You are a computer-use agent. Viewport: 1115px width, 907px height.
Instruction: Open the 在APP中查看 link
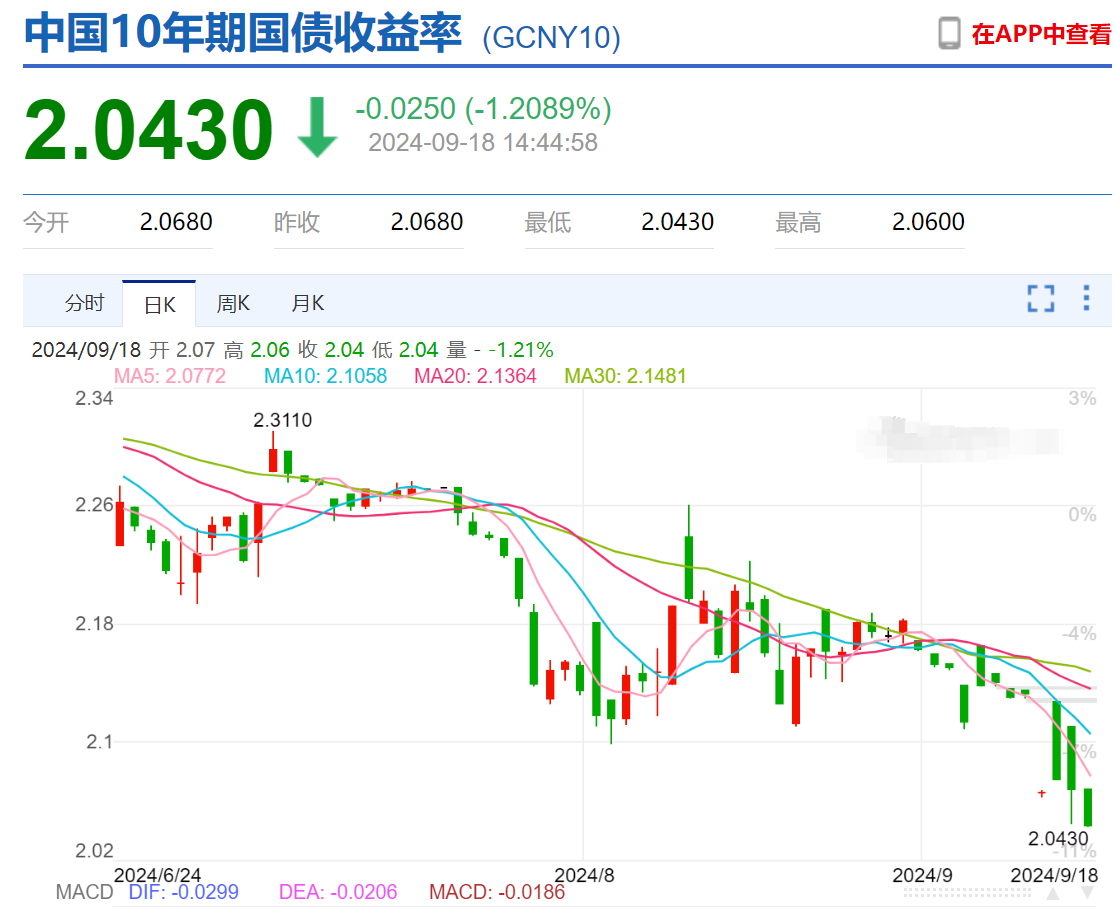tap(1041, 33)
